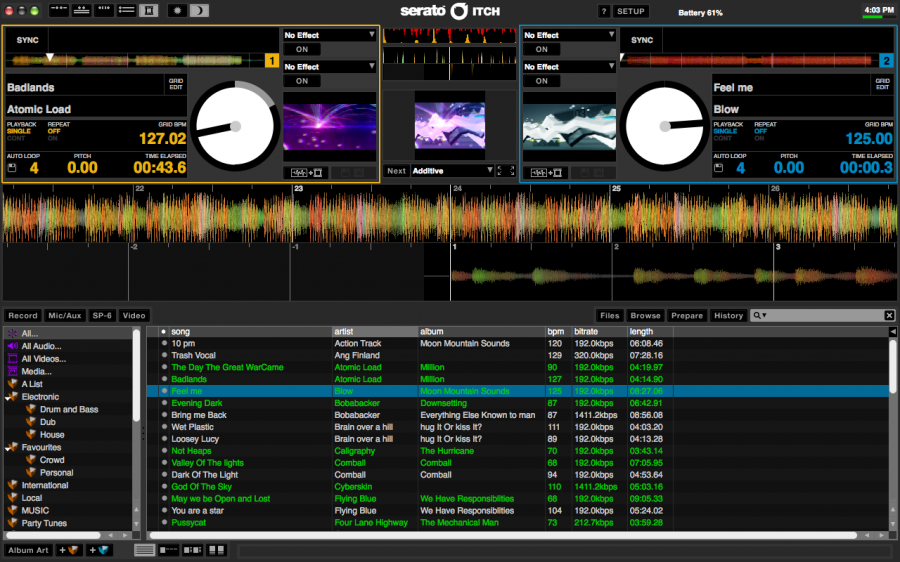Click the collapse arrow at the library's top-right corner
The image size is (900, 562).
[x=893, y=331]
